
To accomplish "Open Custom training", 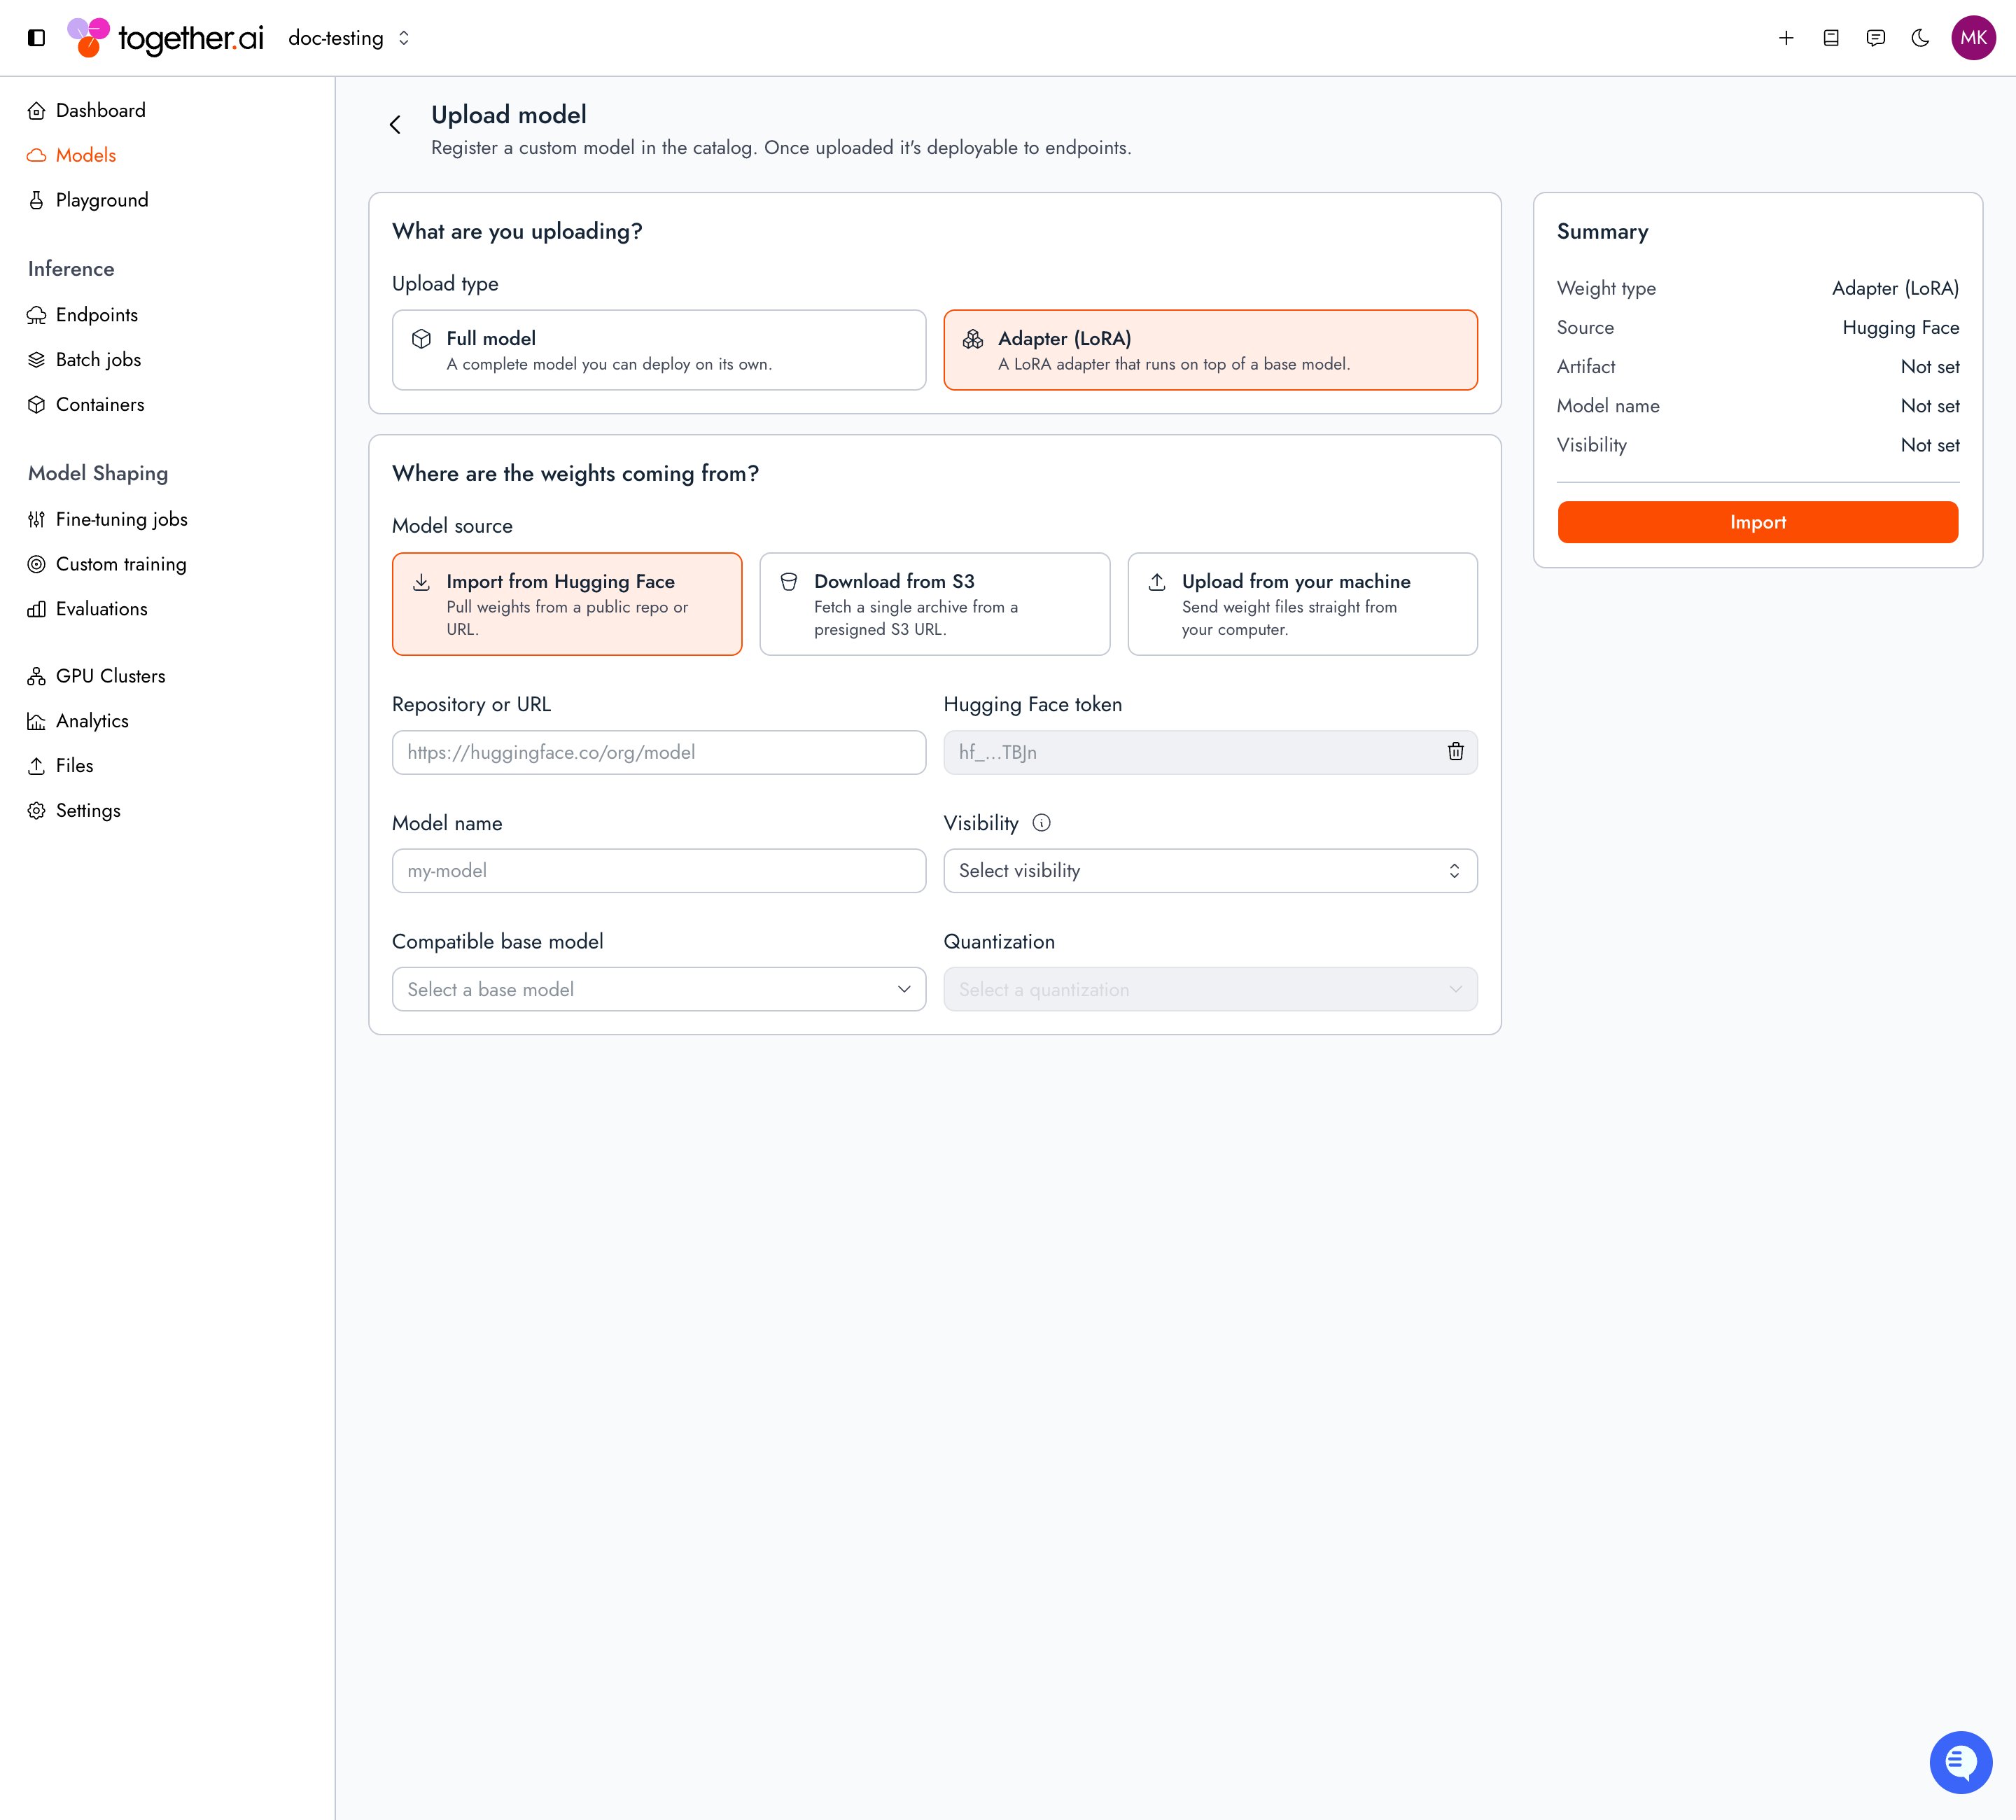I will [107, 564].
